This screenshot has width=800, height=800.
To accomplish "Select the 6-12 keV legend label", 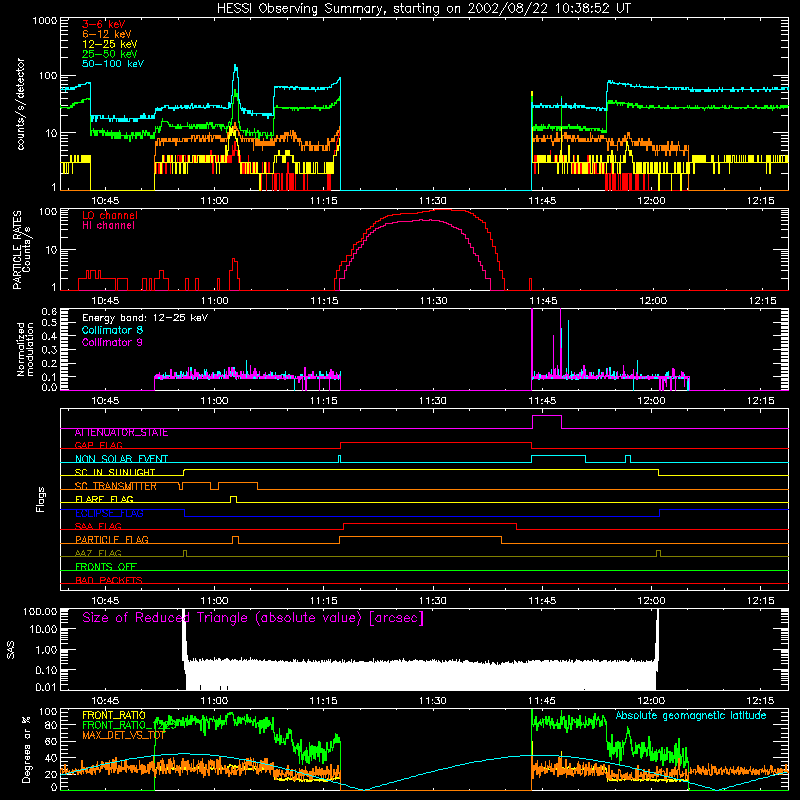I will tap(107, 34).
